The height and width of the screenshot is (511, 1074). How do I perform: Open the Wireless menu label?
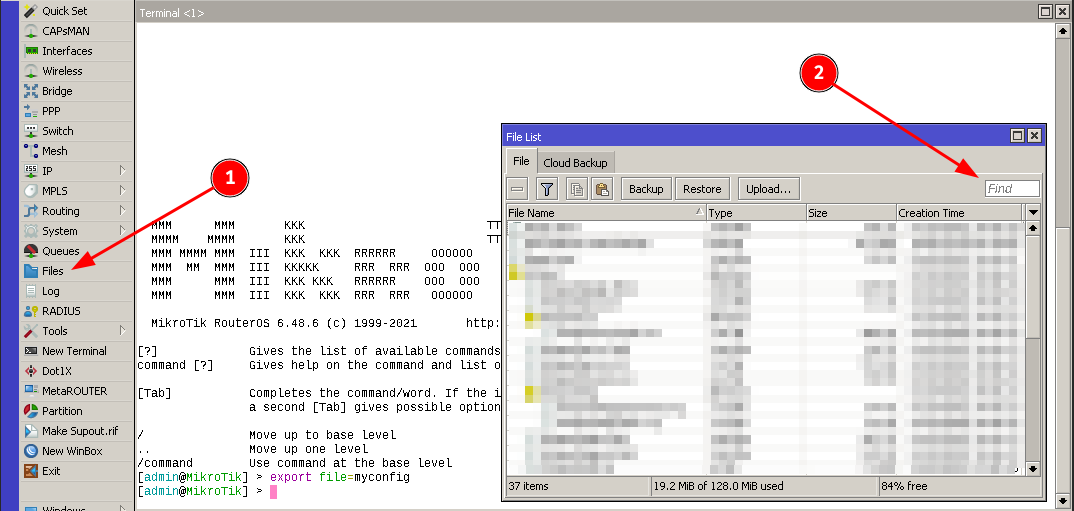[x=62, y=71]
